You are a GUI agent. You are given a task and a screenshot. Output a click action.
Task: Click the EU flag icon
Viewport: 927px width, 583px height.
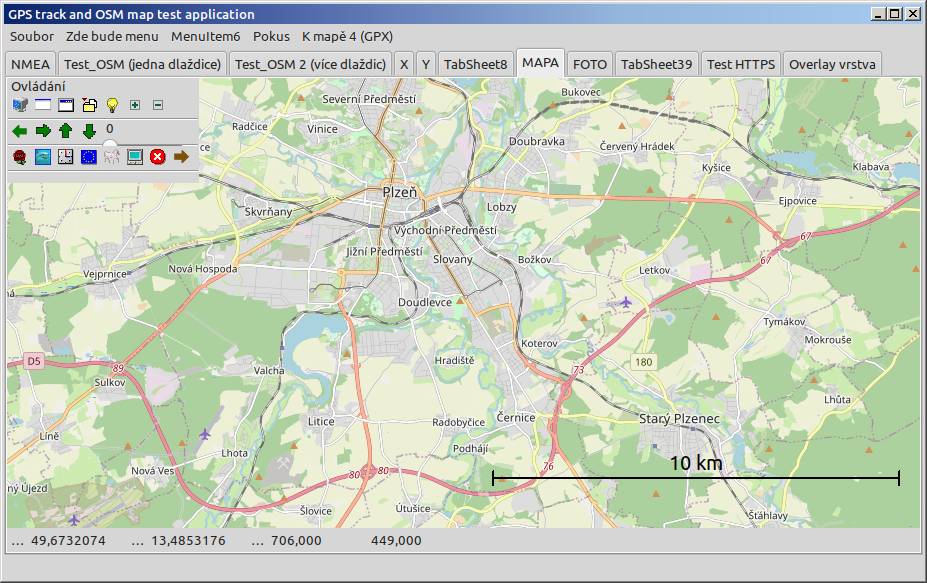89,157
